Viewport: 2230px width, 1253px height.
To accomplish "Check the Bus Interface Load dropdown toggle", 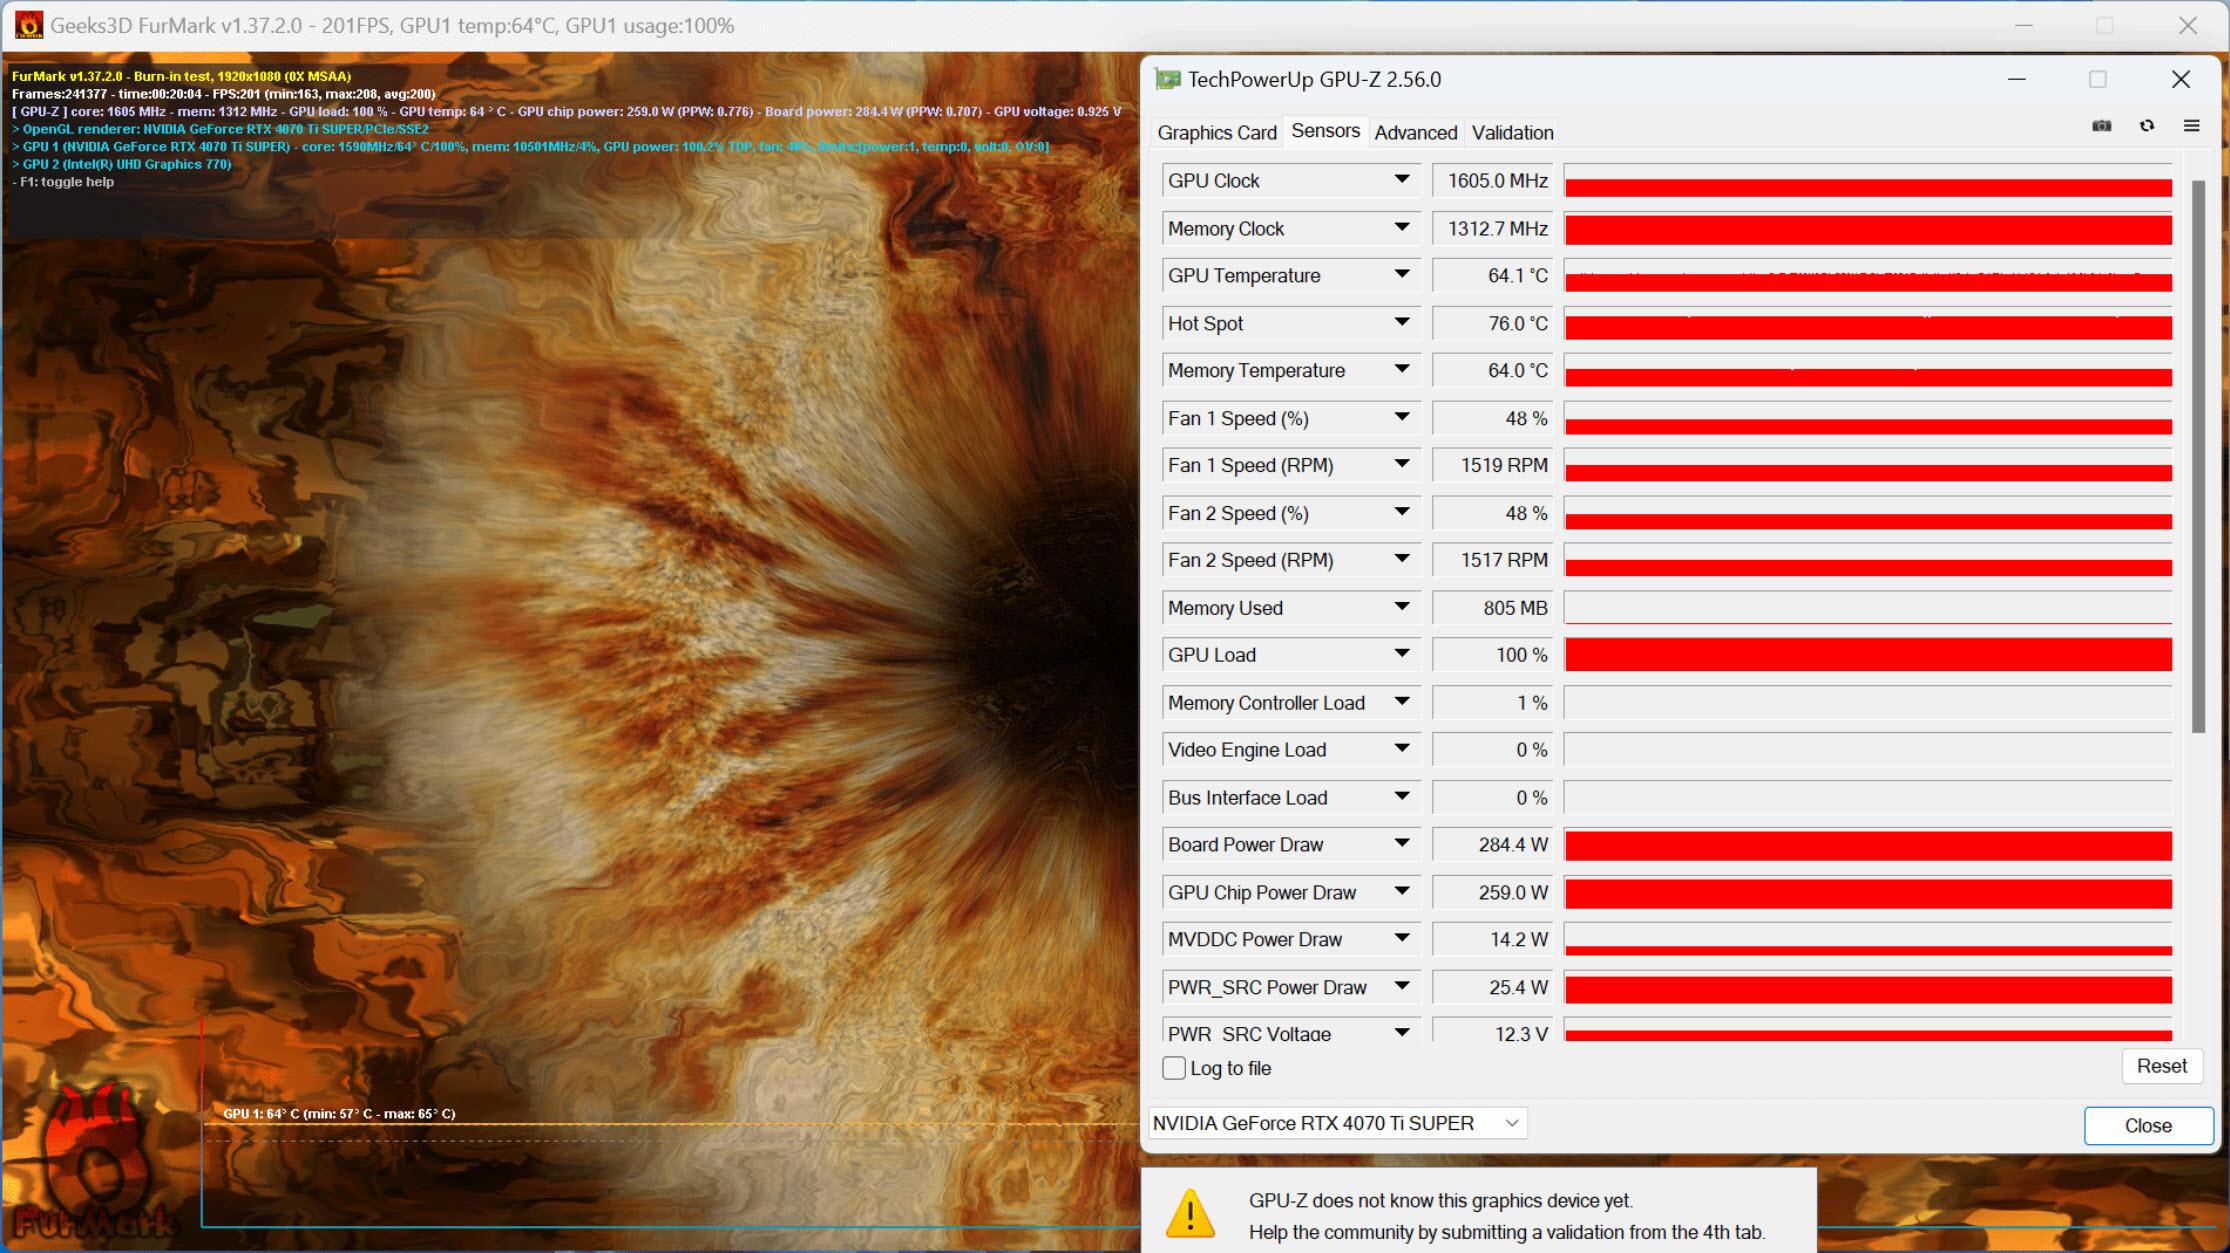I will 1401,798.
